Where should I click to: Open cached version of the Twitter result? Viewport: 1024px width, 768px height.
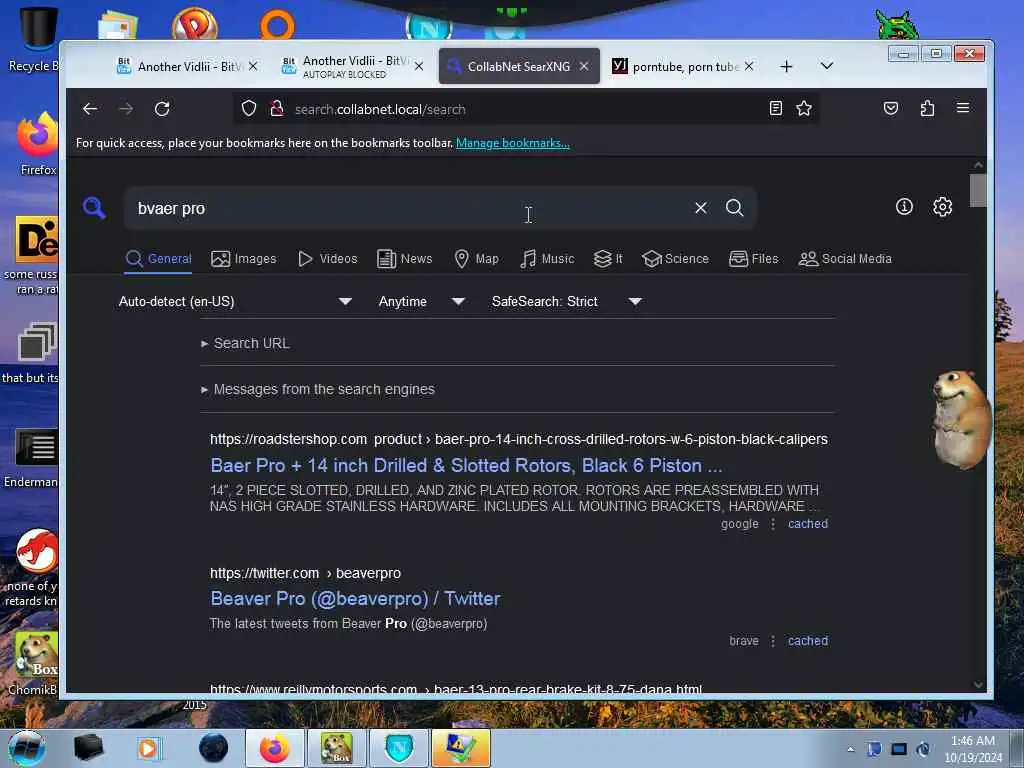[808, 641]
